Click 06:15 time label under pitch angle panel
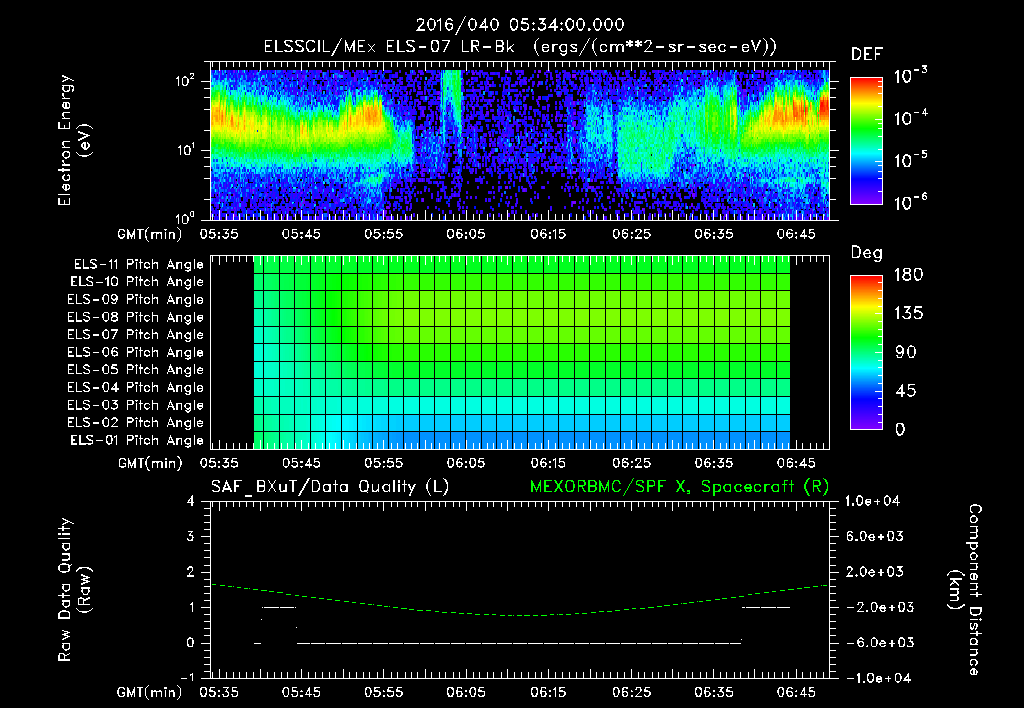 pyautogui.click(x=548, y=463)
